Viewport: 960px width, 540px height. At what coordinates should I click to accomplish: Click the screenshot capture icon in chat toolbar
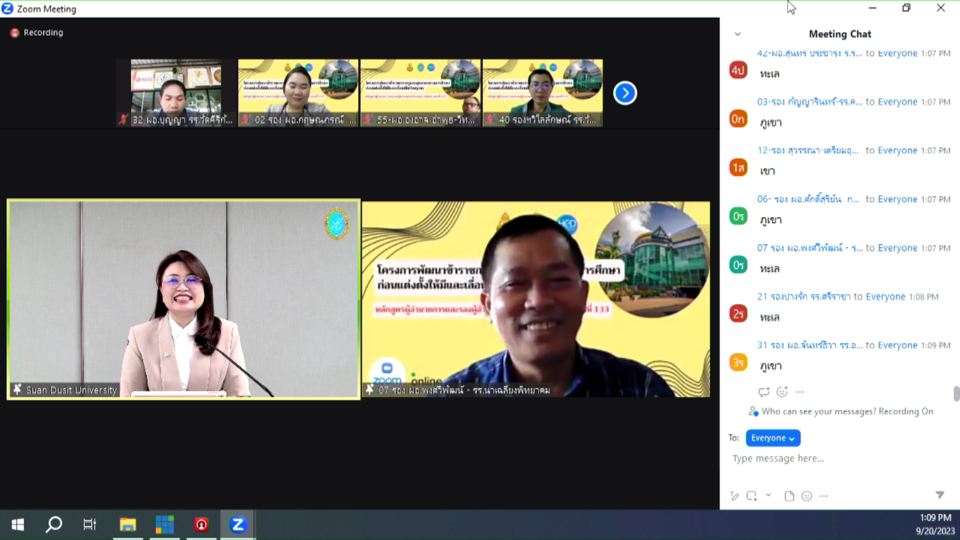coord(752,496)
